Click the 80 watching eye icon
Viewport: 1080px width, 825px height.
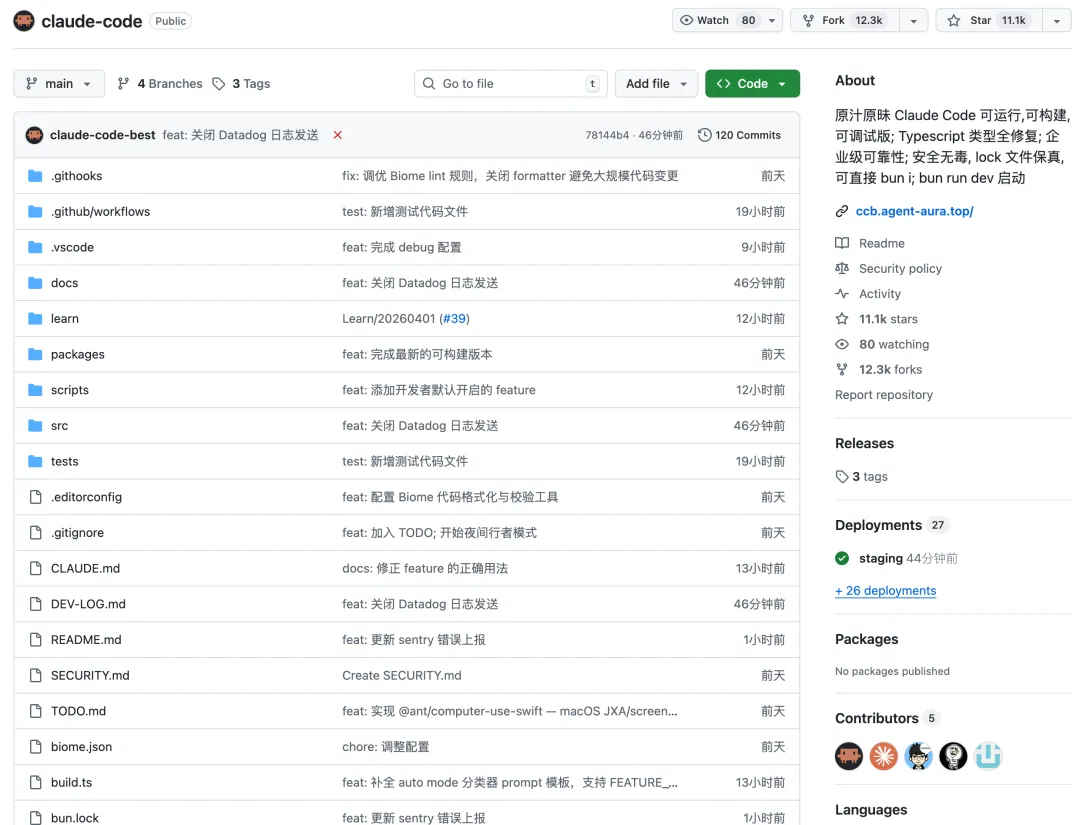(842, 344)
